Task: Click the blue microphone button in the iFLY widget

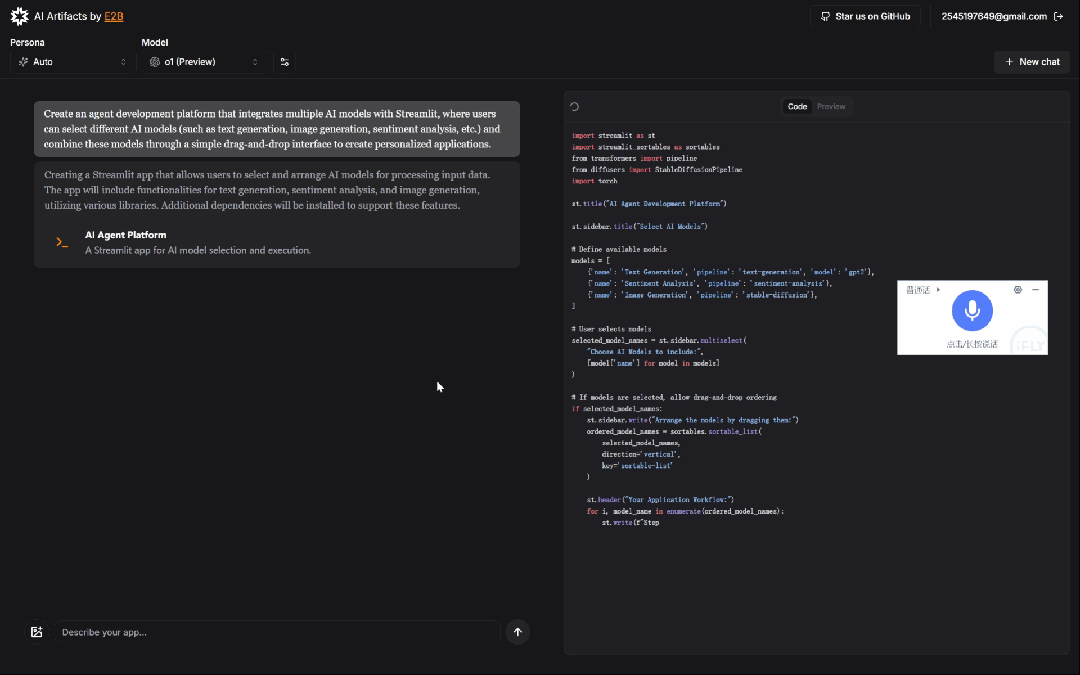Action: (x=972, y=310)
